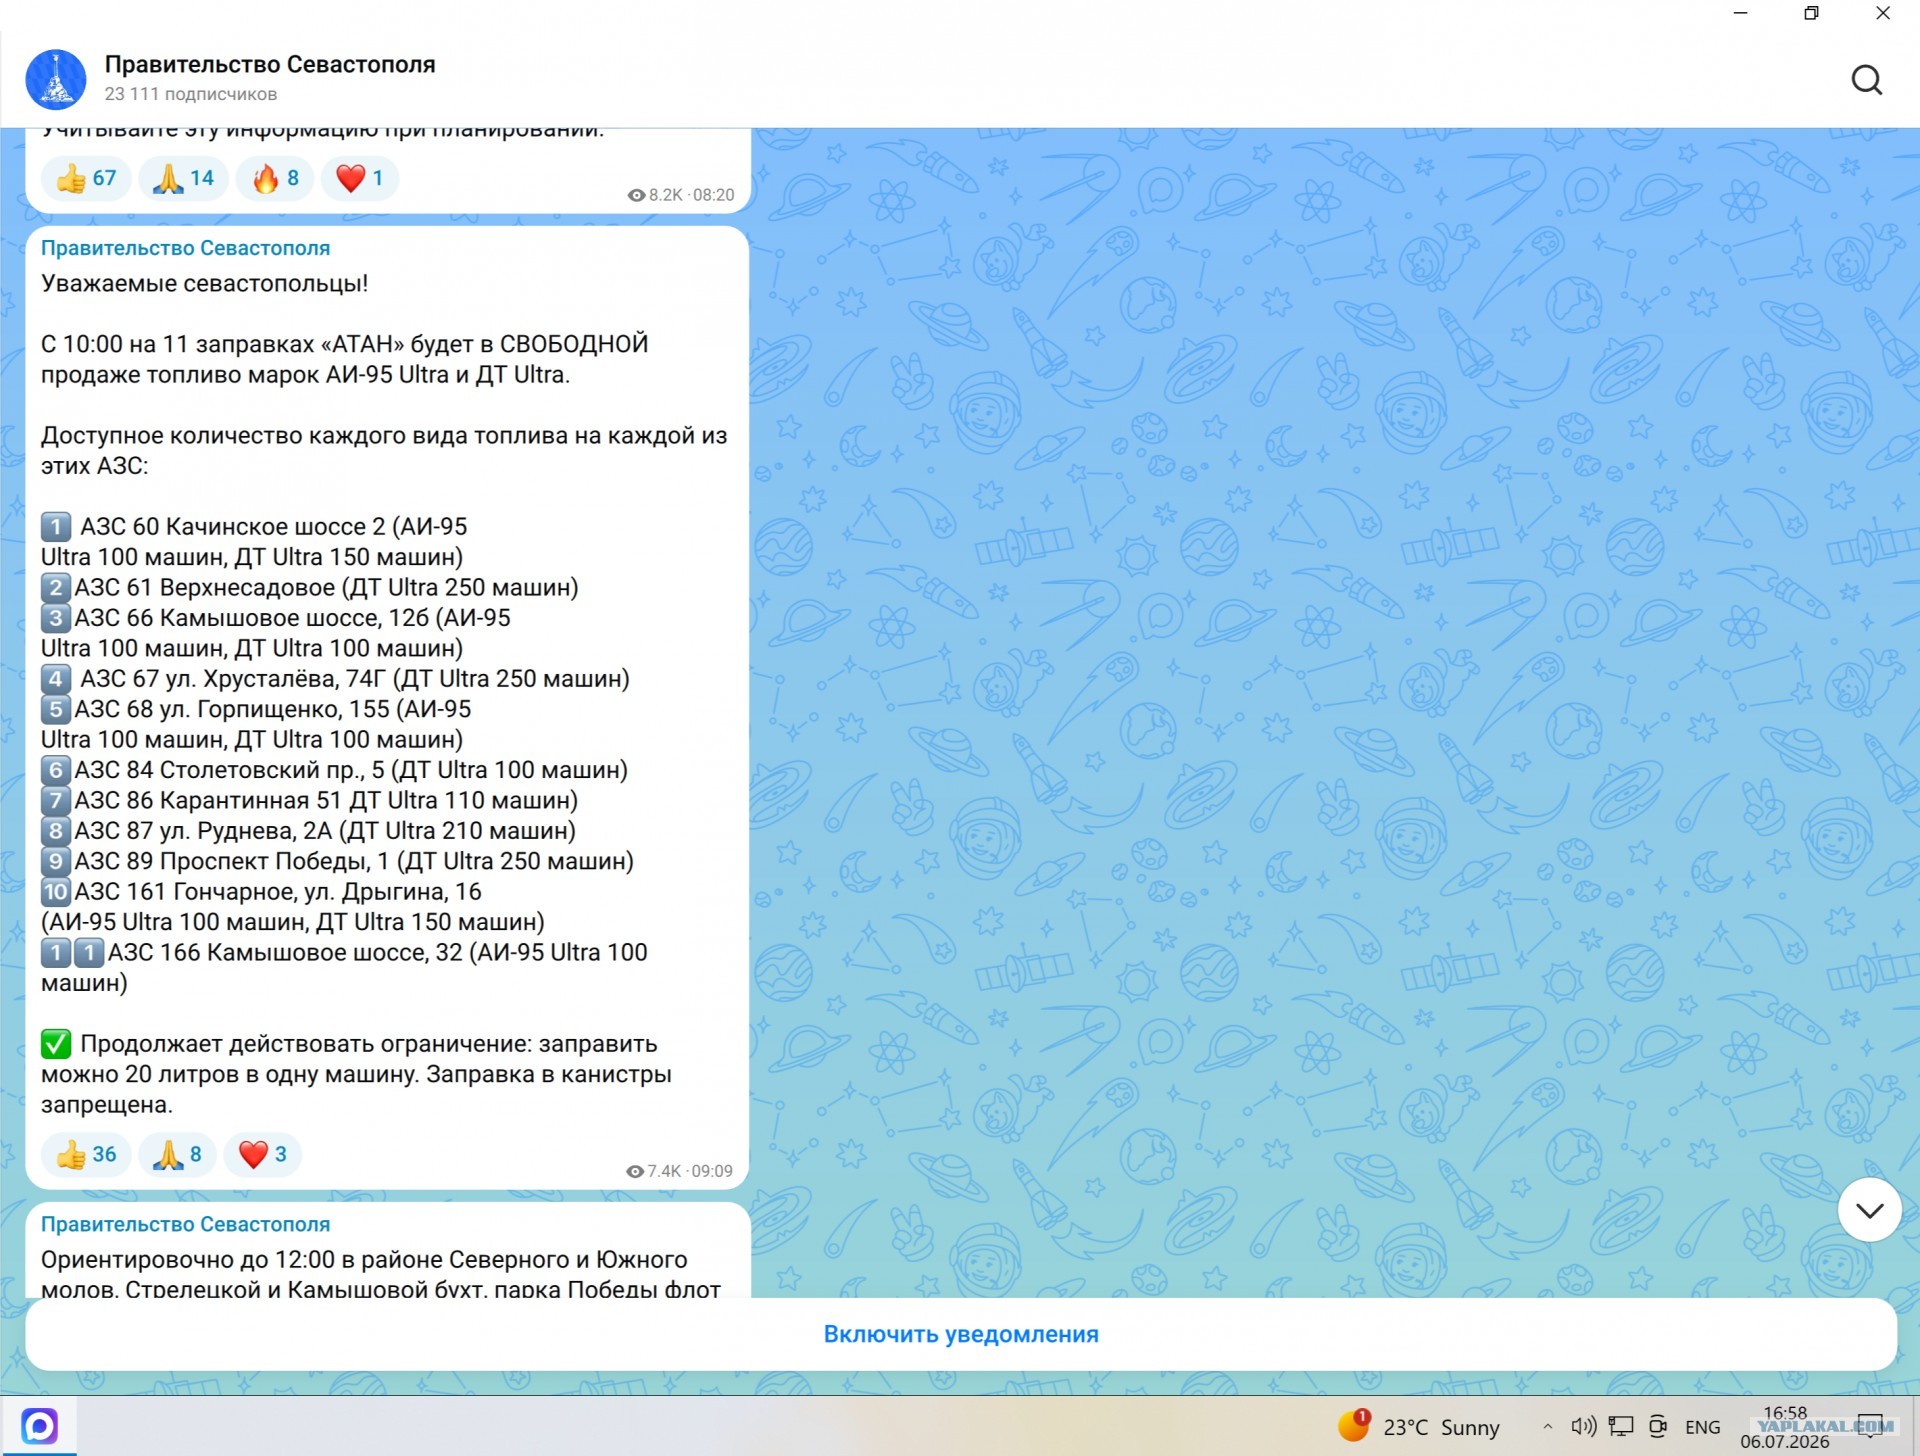This screenshot has height=1456, width=1920.
Task: Click the camera tray icon beside ENG
Action: pyautogui.click(x=1658, y=1427)
